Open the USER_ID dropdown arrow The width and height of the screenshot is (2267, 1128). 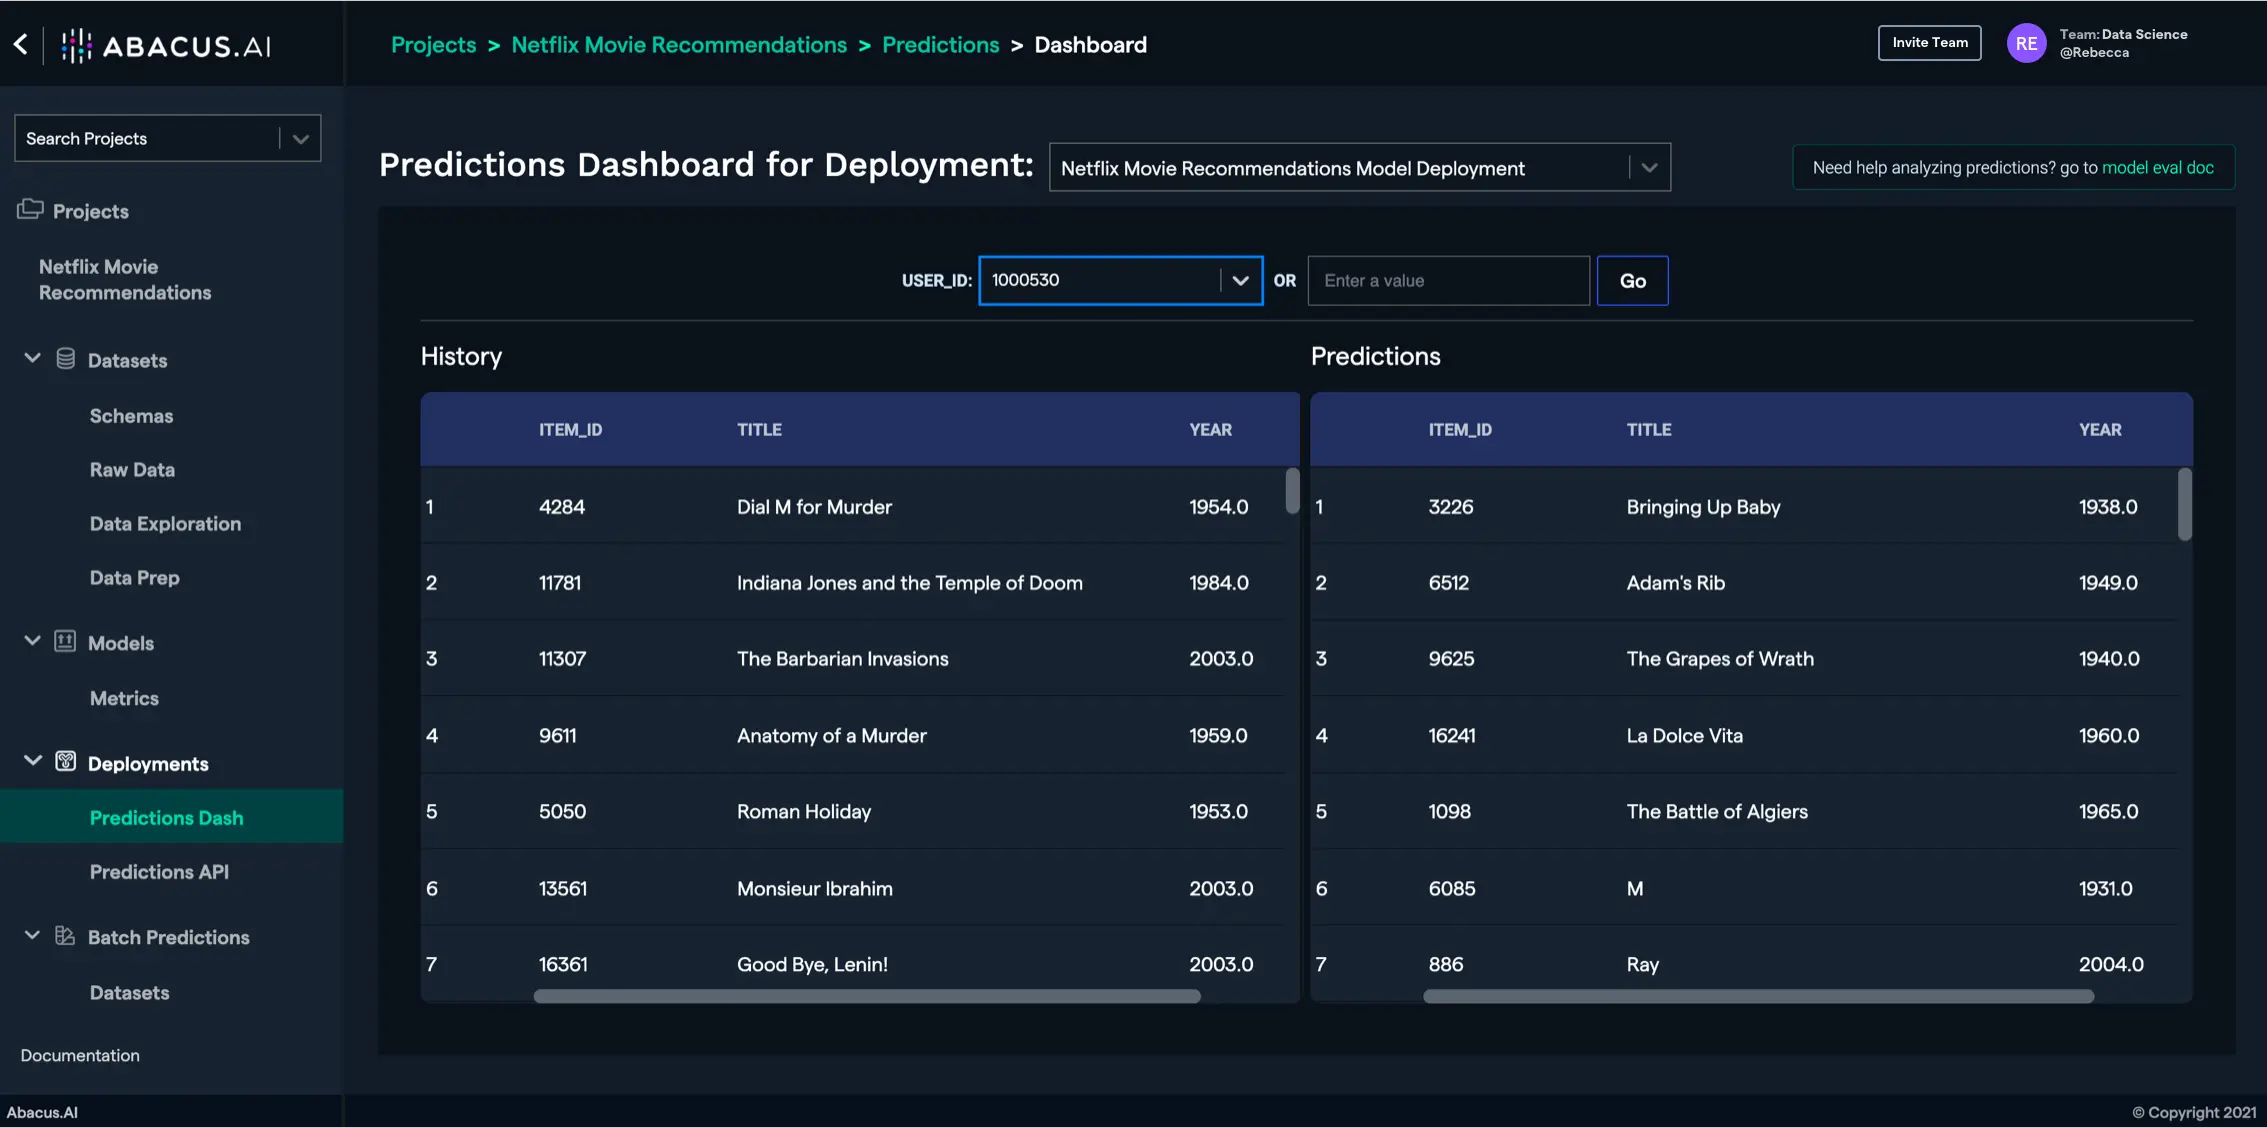[x=1240, y=281]
